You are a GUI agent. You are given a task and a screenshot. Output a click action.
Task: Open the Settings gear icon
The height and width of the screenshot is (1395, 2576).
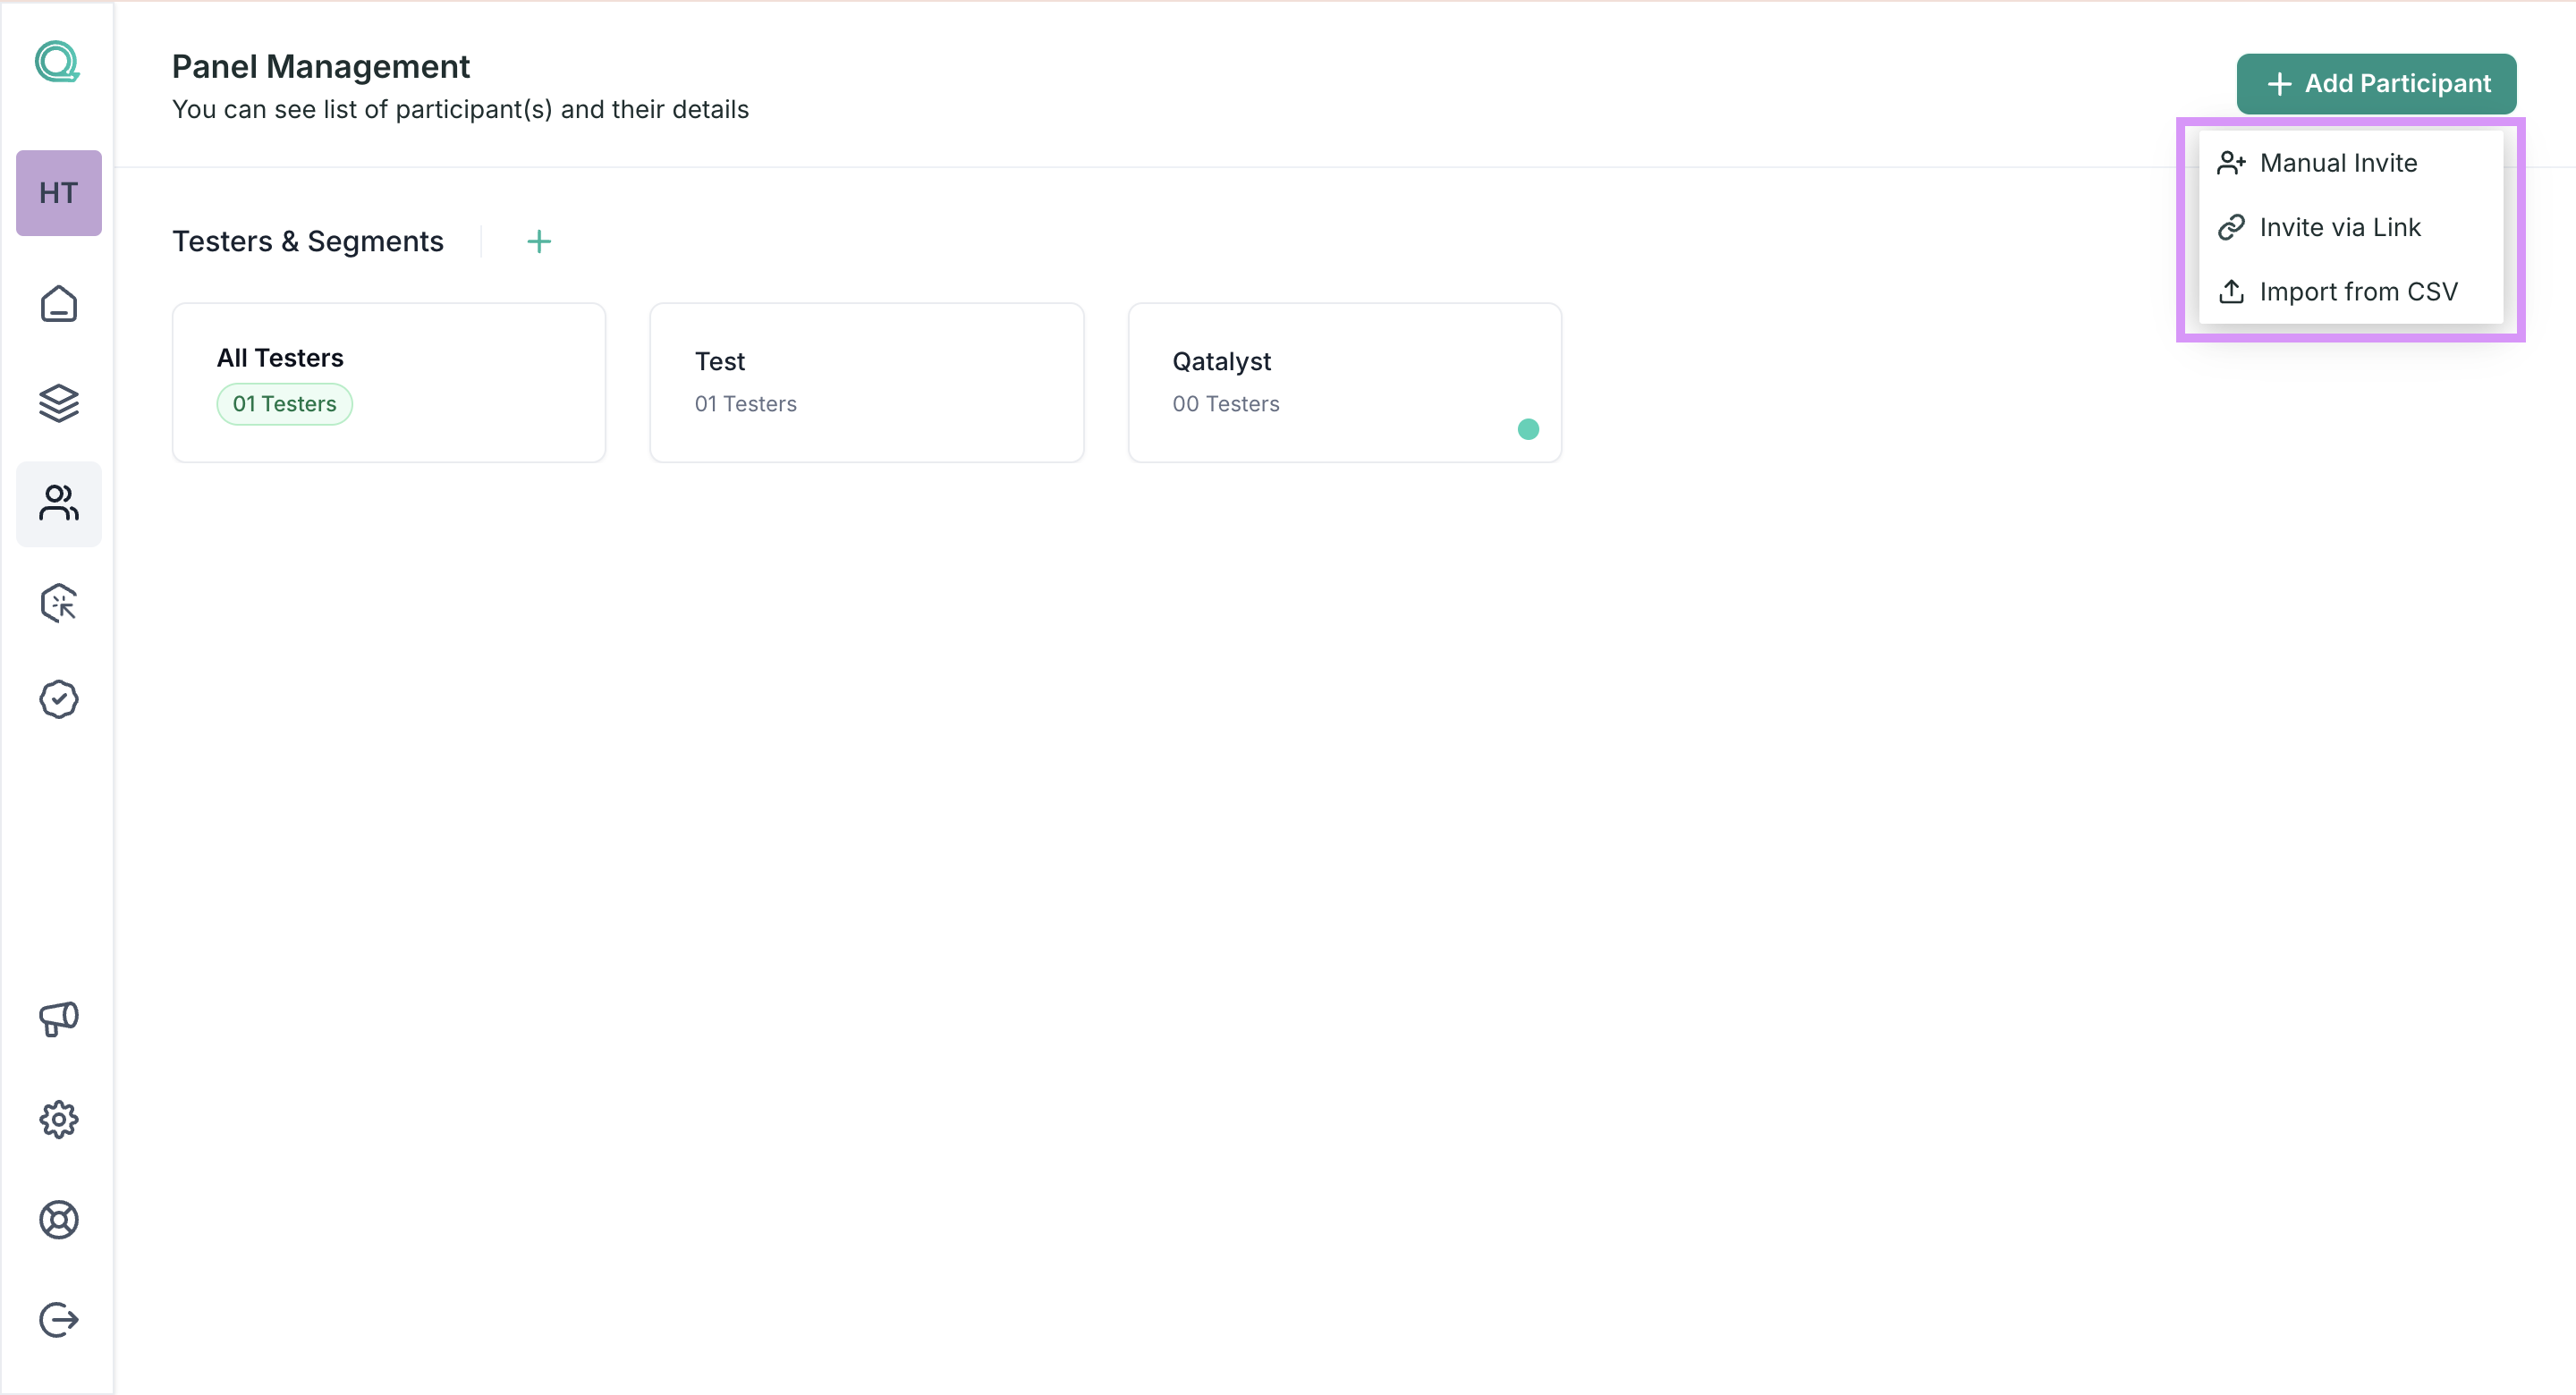[59, 1119]
